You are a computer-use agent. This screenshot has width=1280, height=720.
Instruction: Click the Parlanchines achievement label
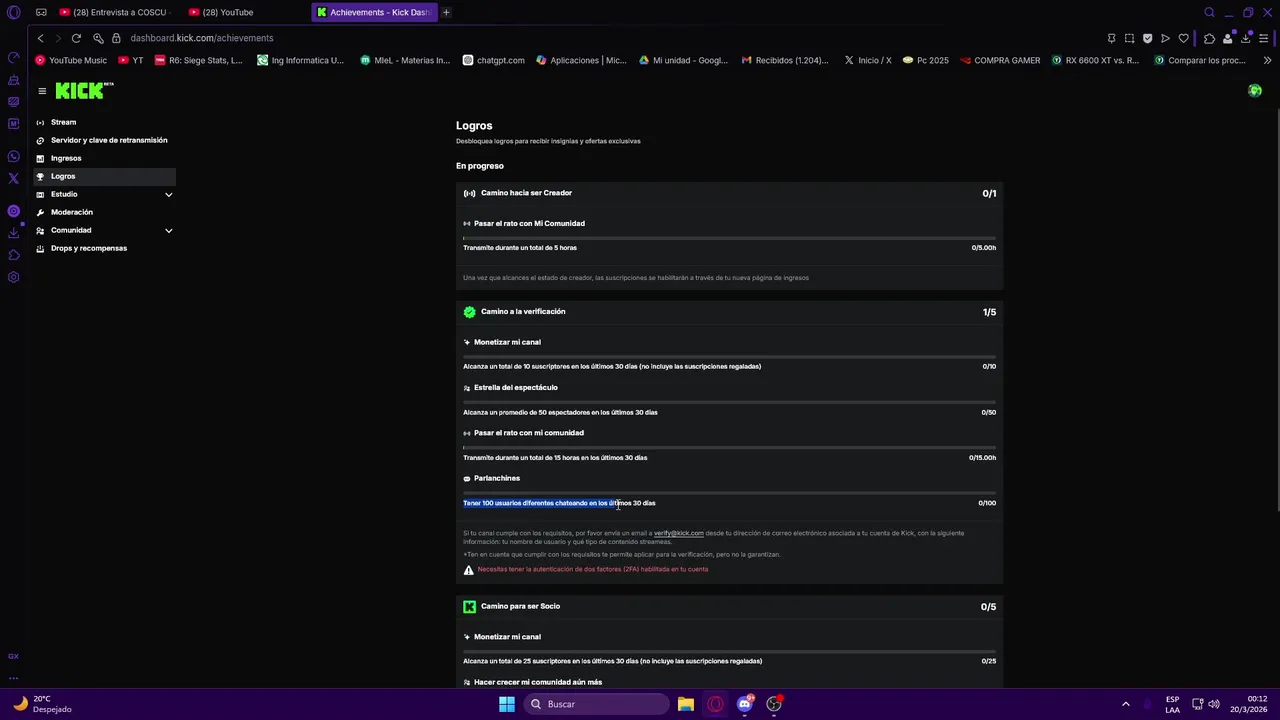[497, 478]
